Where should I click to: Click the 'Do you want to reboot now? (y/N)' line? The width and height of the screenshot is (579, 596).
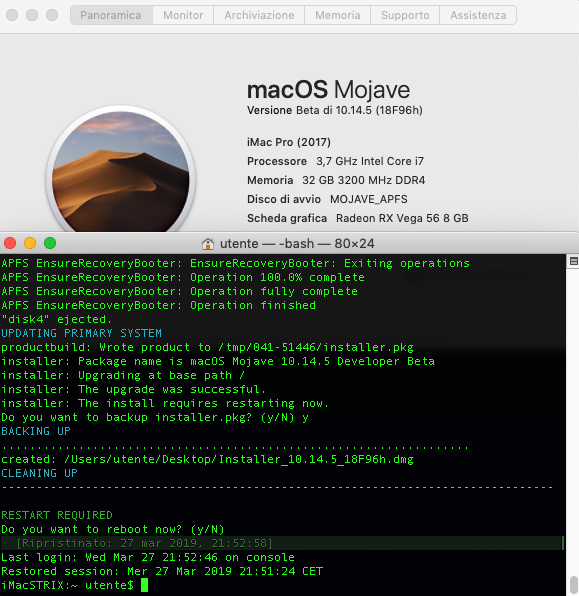point(113,529)
